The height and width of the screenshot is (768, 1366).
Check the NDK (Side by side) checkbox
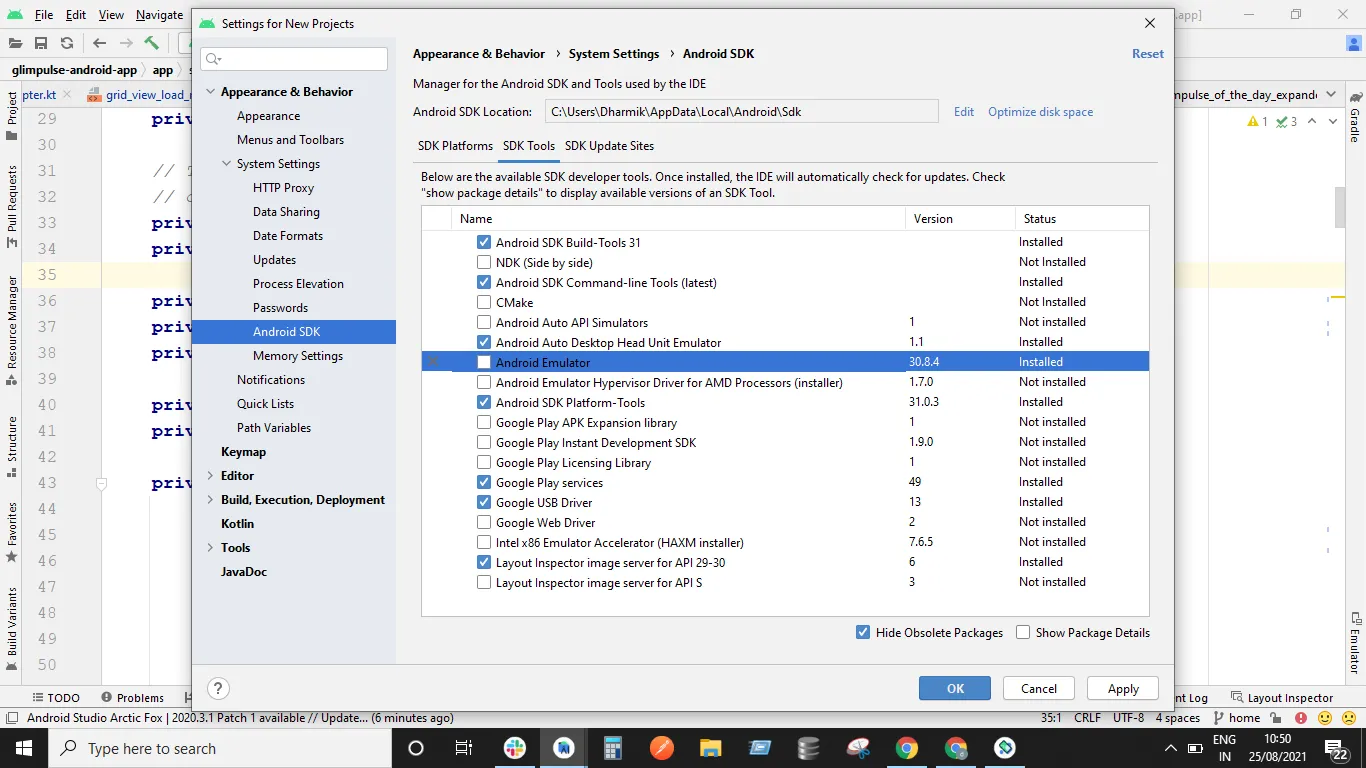point(484,262)
